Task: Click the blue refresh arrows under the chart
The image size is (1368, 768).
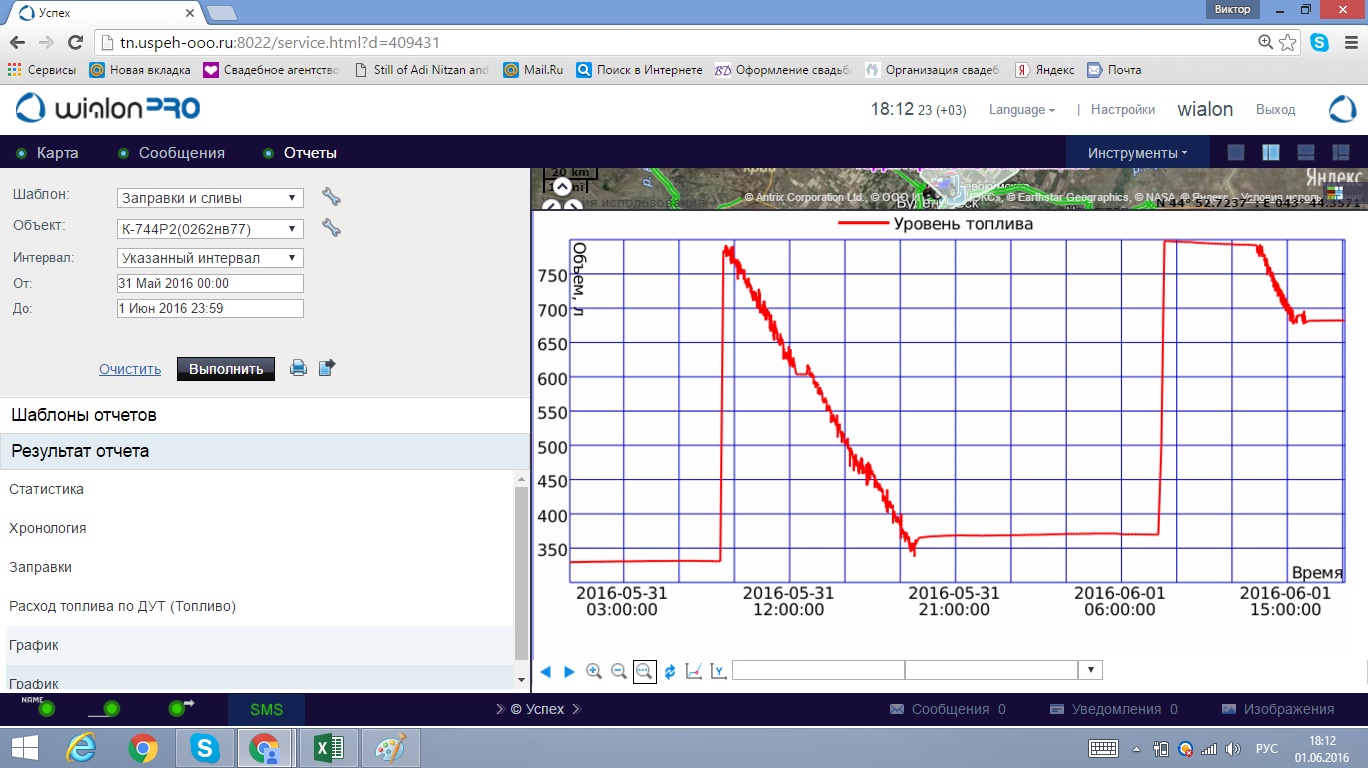Action: [x=670, y=671]
